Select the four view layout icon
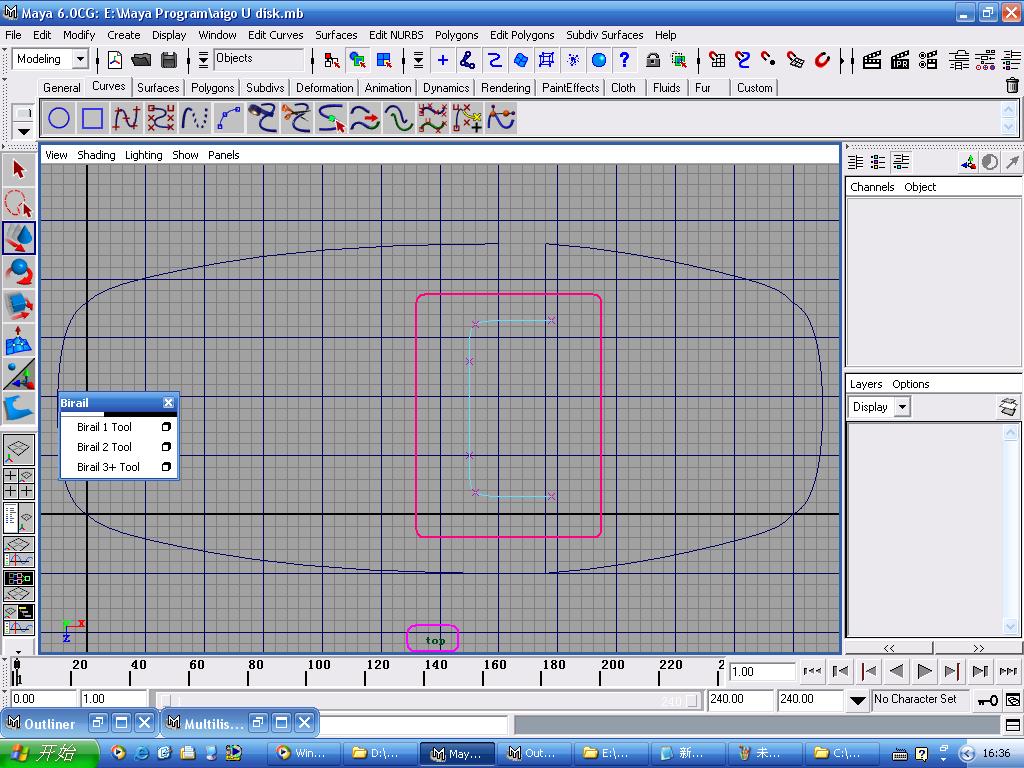Screen dimensions: 1024x768 pos(19,483)
